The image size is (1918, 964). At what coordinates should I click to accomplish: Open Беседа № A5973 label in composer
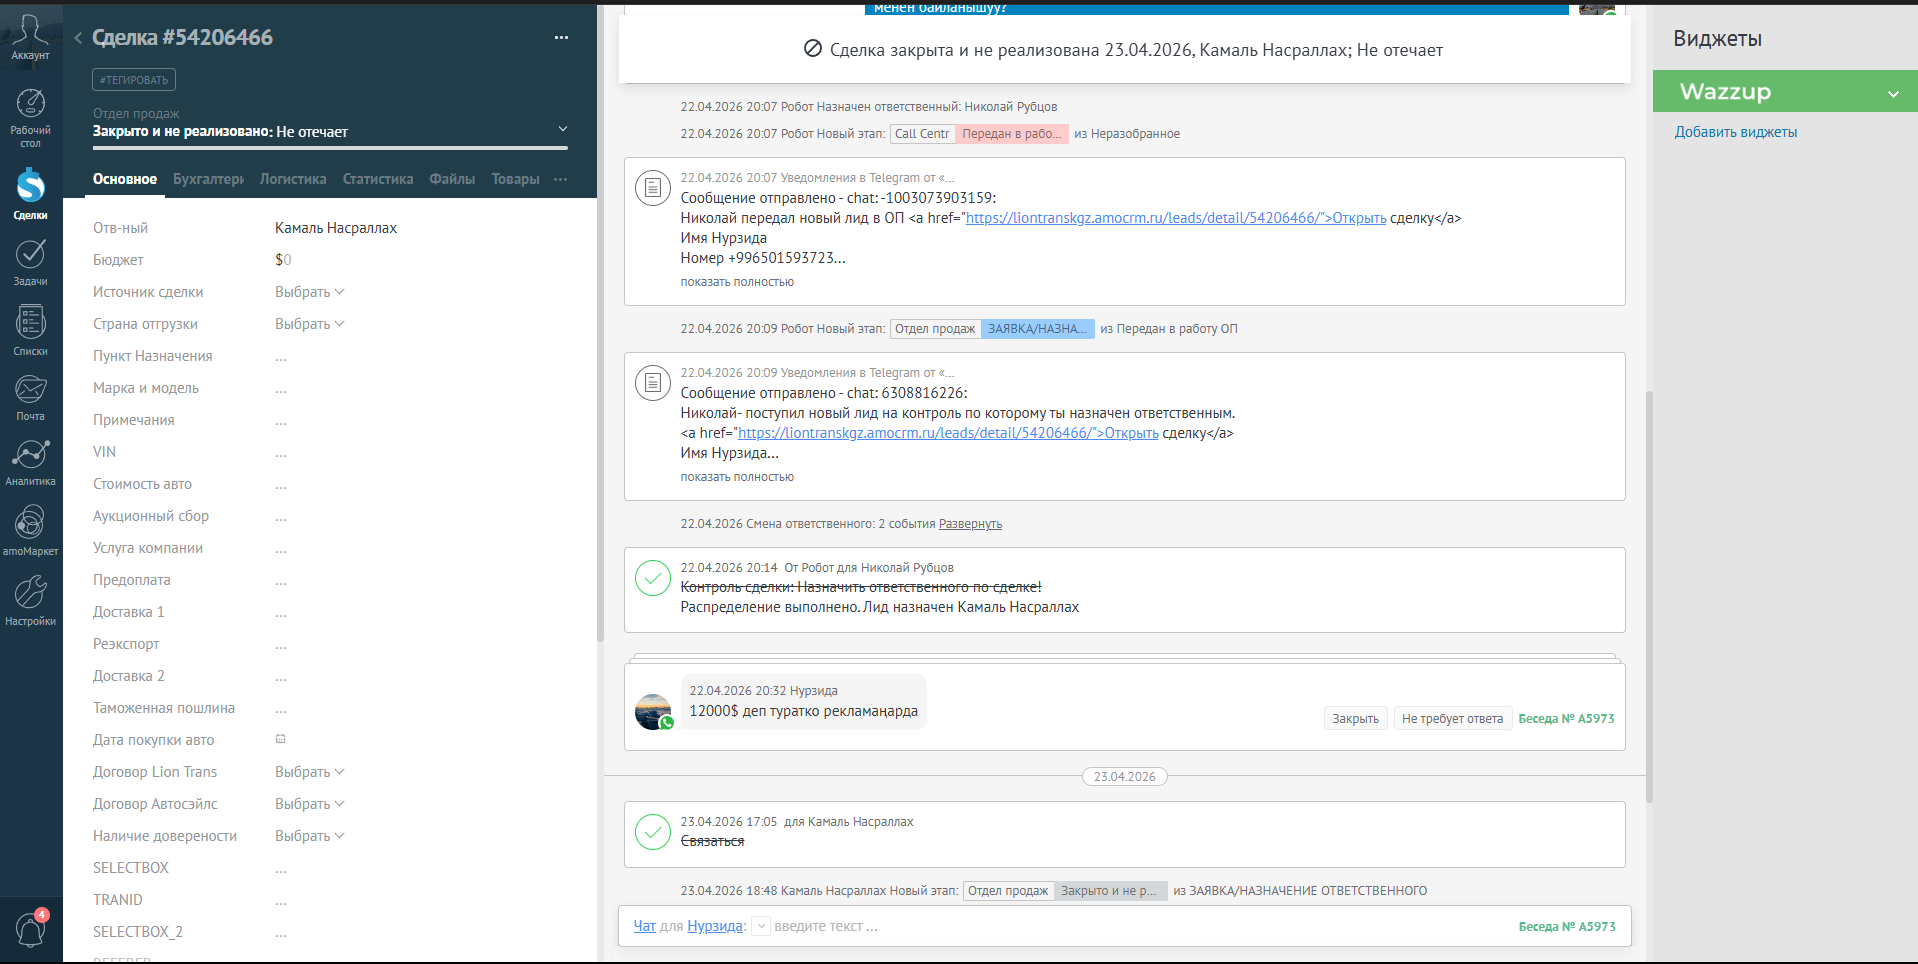tap(1567, 926)
